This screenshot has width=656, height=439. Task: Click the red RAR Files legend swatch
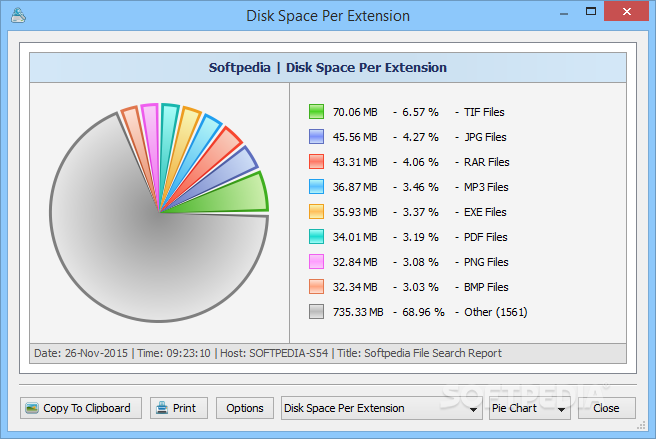click(316, 162)
